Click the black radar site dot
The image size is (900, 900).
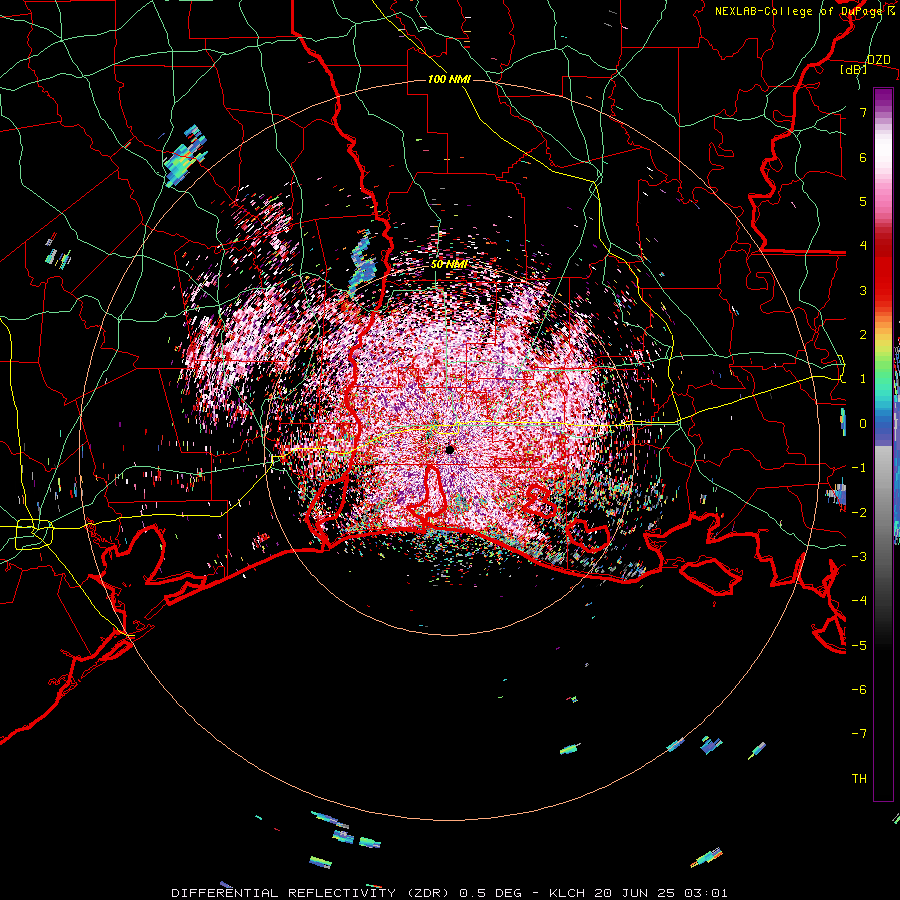(x=450, y=449)
